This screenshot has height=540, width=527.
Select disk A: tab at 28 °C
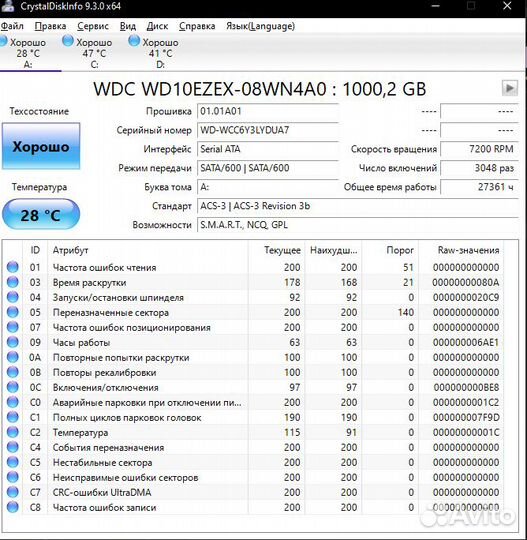(28, 53)
